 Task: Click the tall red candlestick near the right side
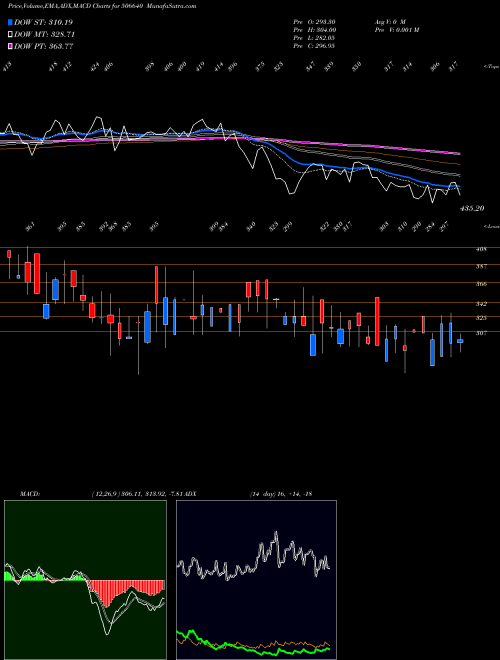click(x=377, y=322)
